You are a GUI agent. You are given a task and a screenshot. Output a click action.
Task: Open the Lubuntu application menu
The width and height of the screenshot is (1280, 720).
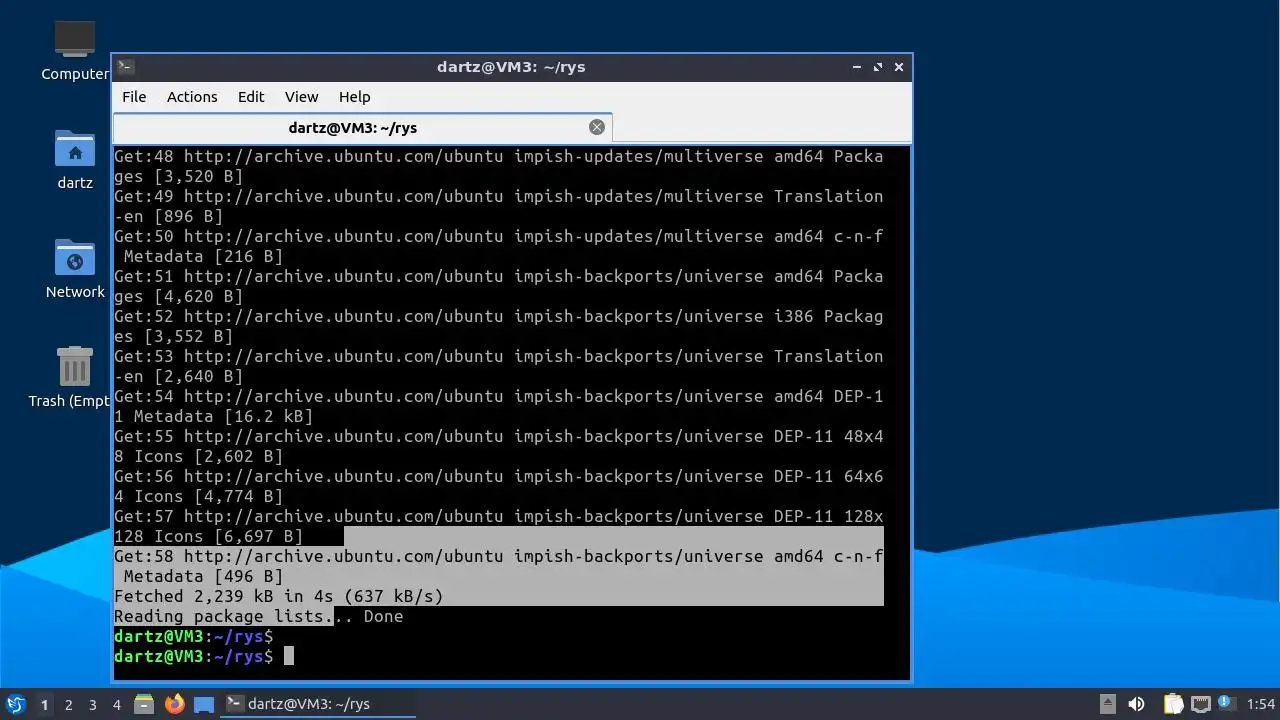coord(16,704)
